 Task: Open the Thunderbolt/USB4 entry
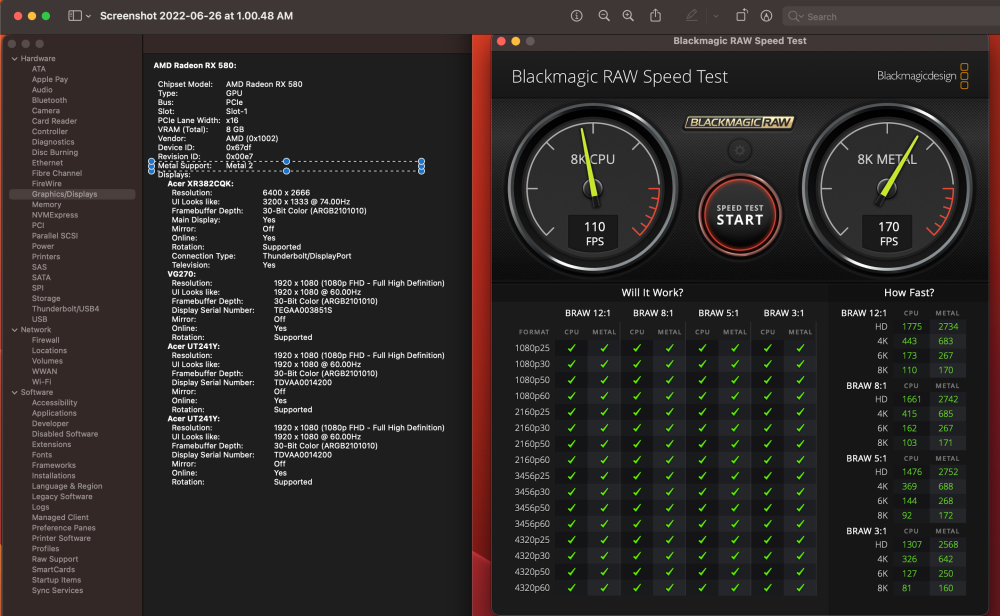coord(66,309)
